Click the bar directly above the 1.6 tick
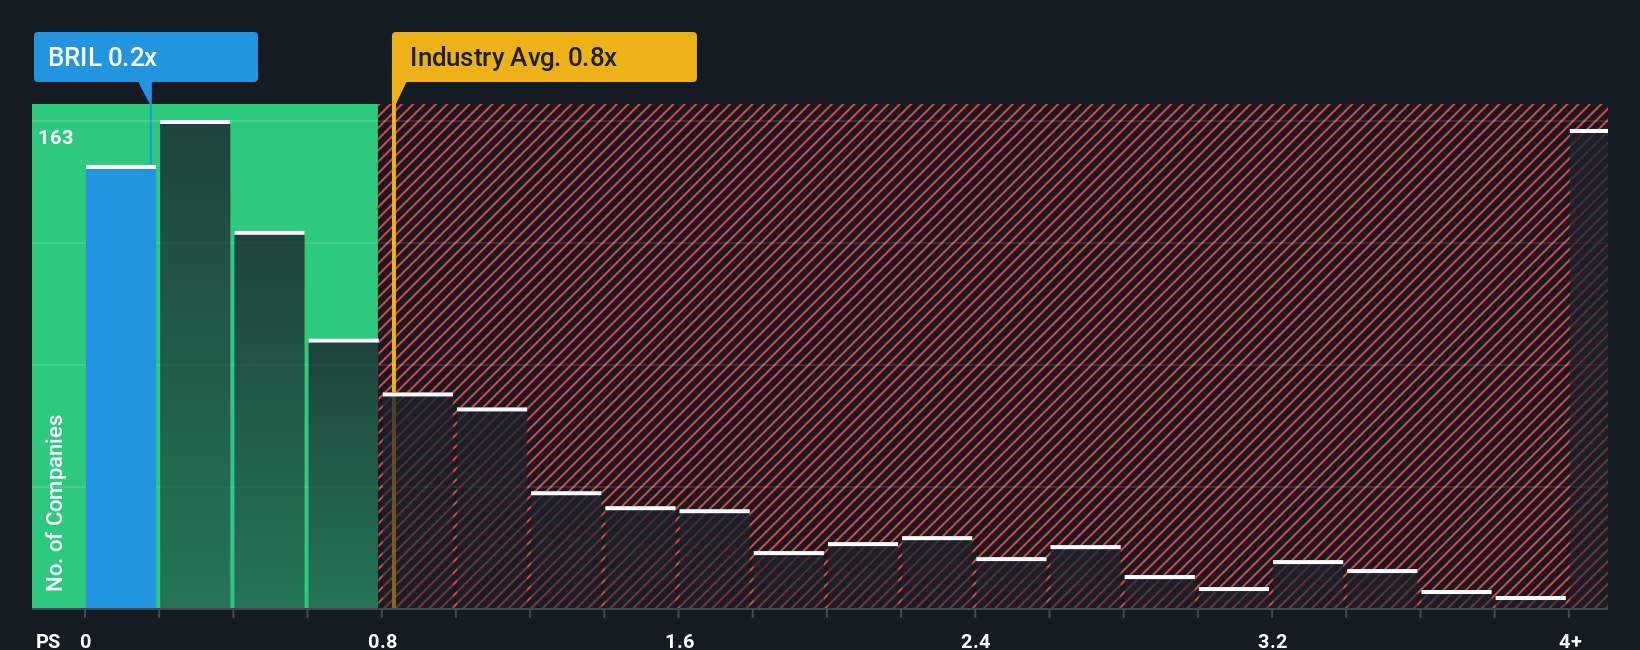Screen dimensions: 1640x650 tap(714, 559)
